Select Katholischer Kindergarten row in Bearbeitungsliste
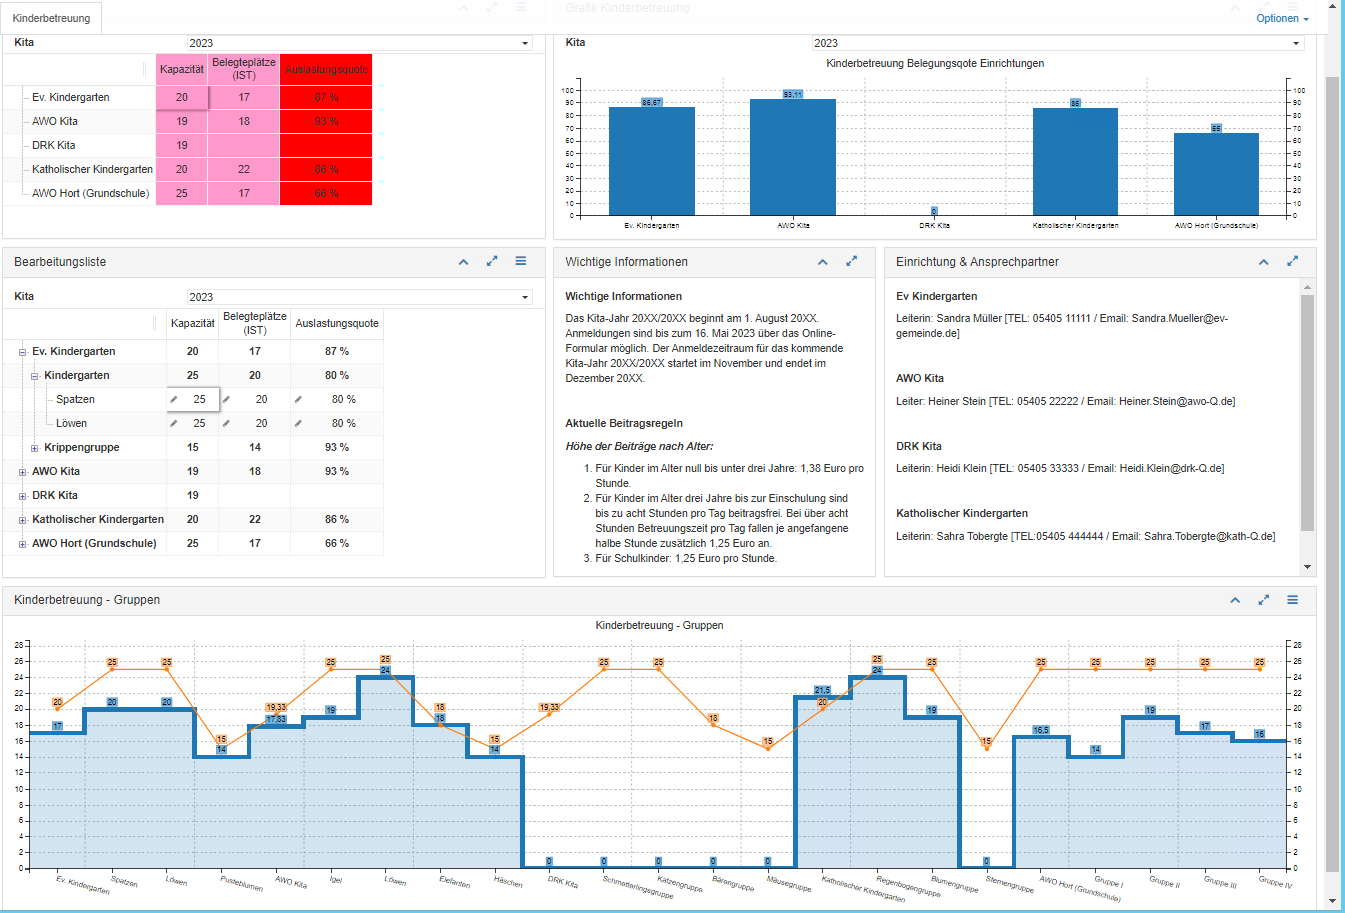 [x=98, y=519]
